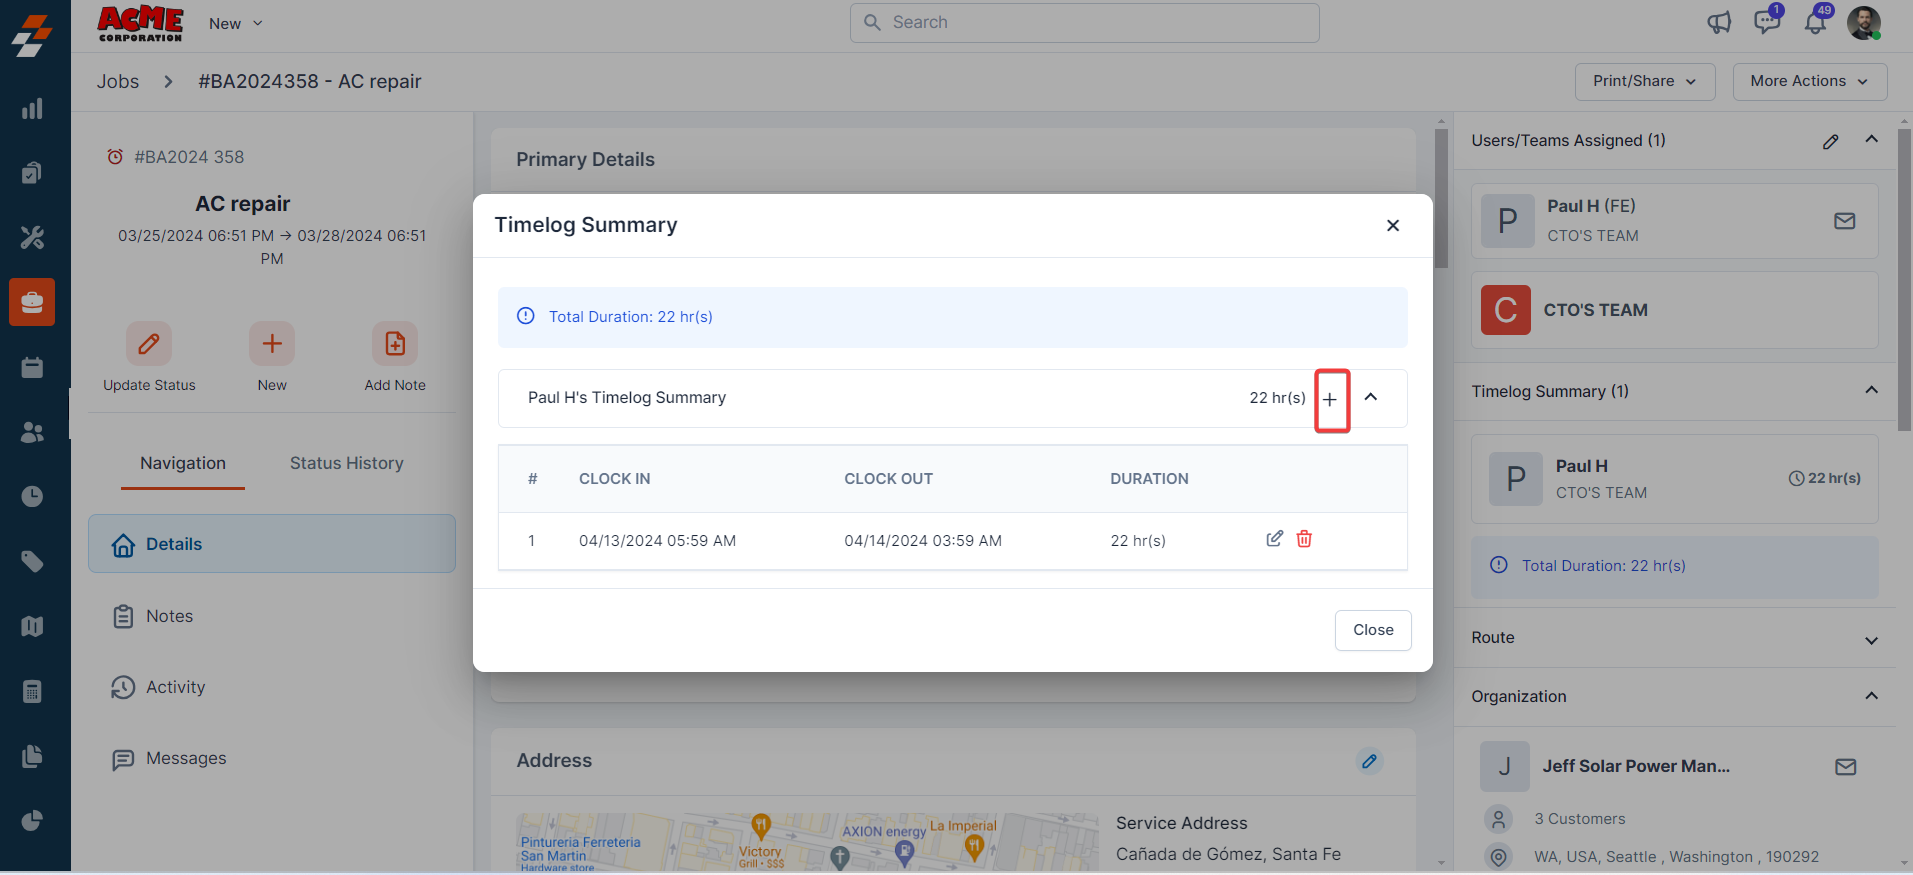Collapse Paul H's Timelog Summary row

click(1371, 397)
